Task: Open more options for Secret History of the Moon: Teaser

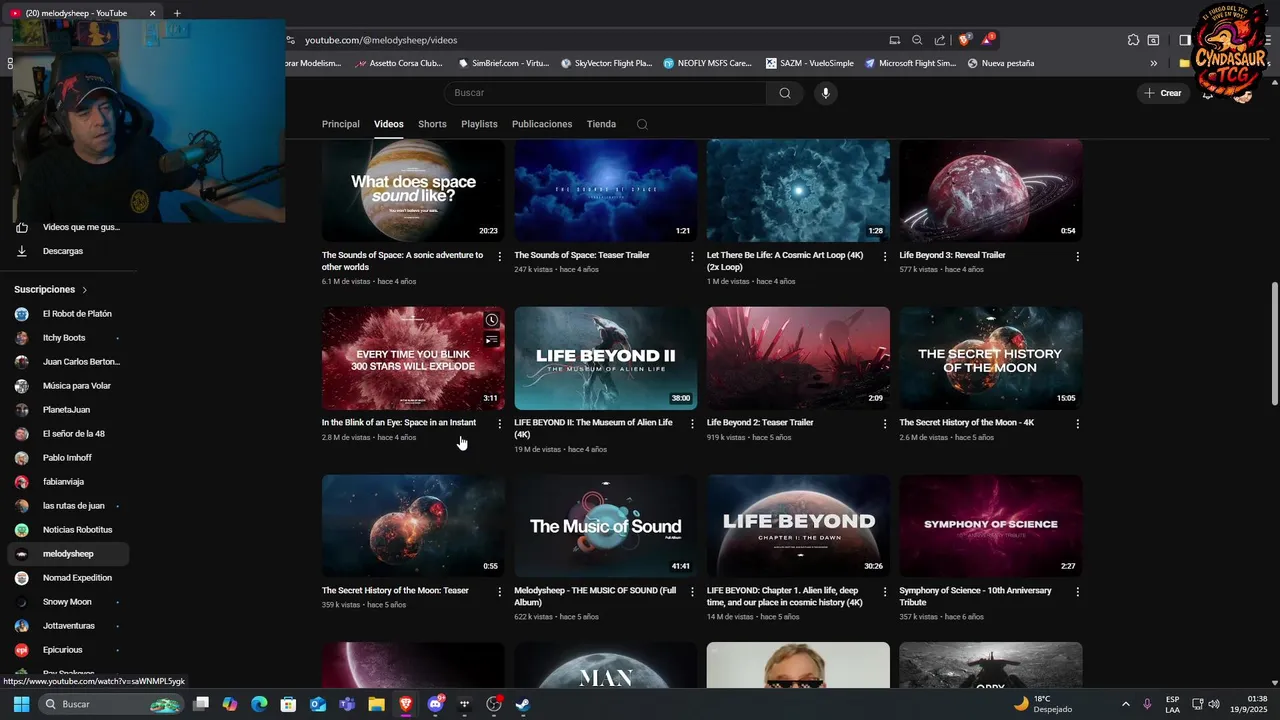Action: 500,592
